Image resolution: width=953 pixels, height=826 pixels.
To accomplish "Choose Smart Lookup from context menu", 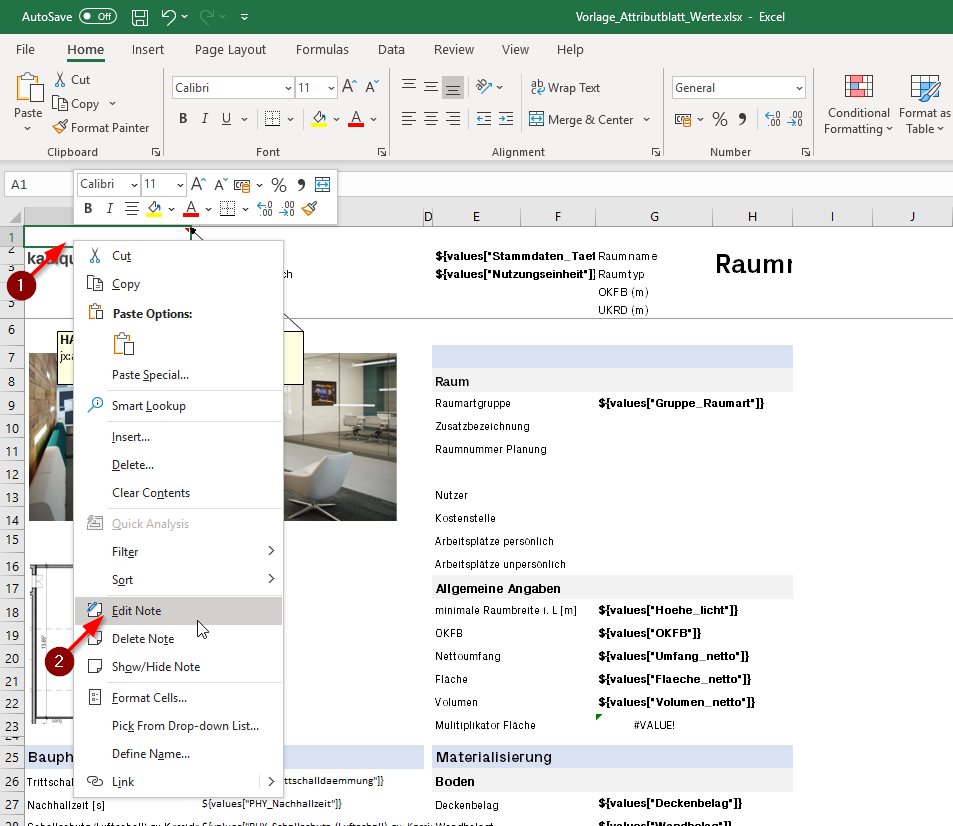I will (x=178, y=406).
